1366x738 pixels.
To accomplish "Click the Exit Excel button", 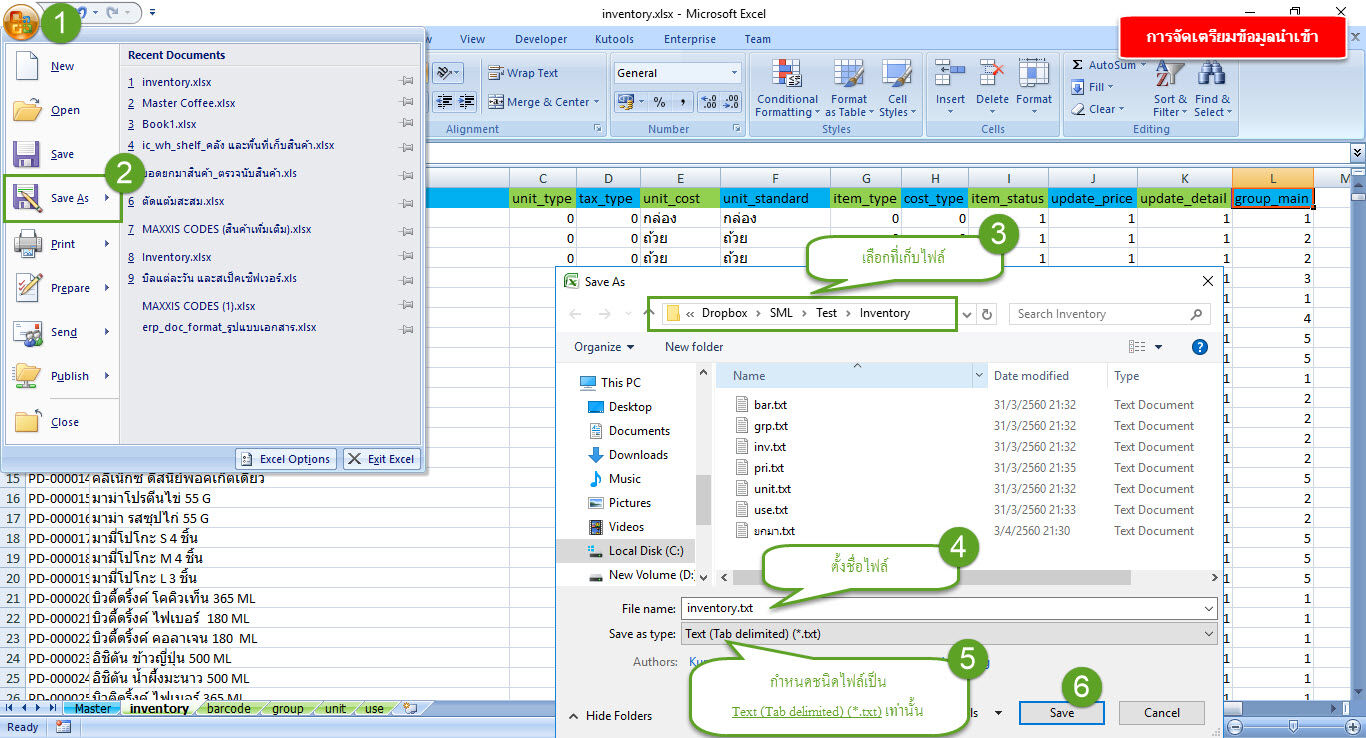I will (381, 459).
